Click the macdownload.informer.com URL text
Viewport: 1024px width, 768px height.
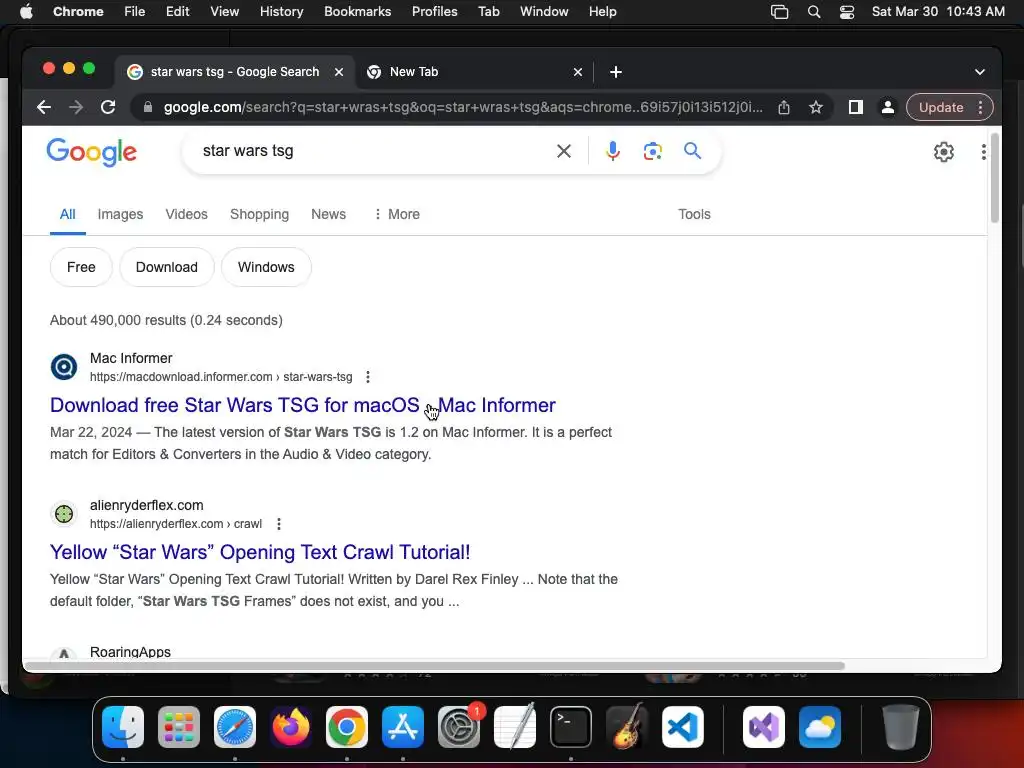click(x=221, y=377)
